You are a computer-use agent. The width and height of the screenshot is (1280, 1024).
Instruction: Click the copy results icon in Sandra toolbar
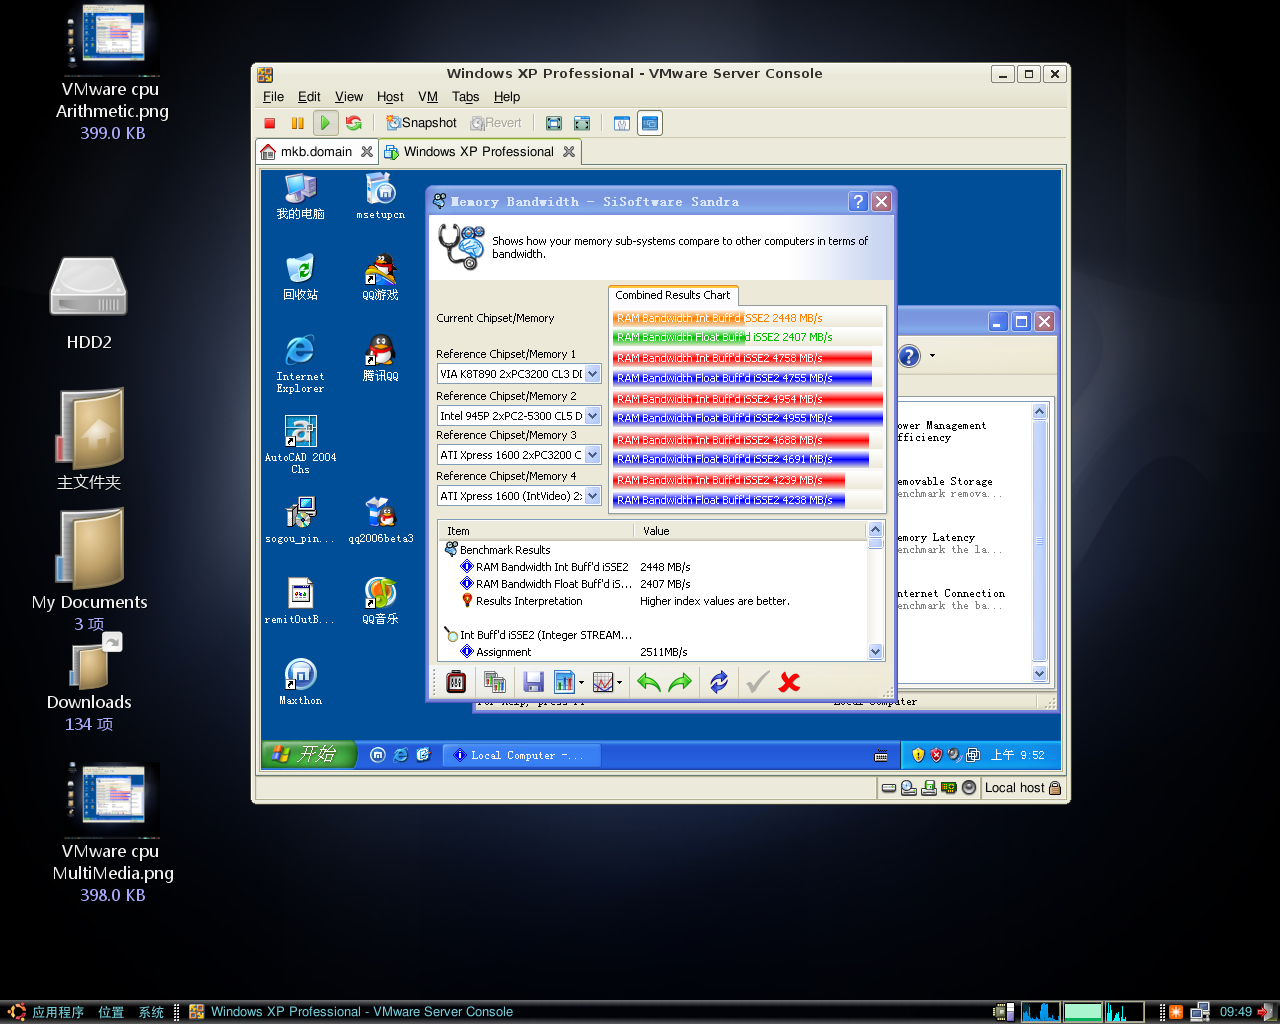click(x=495, y=682)
